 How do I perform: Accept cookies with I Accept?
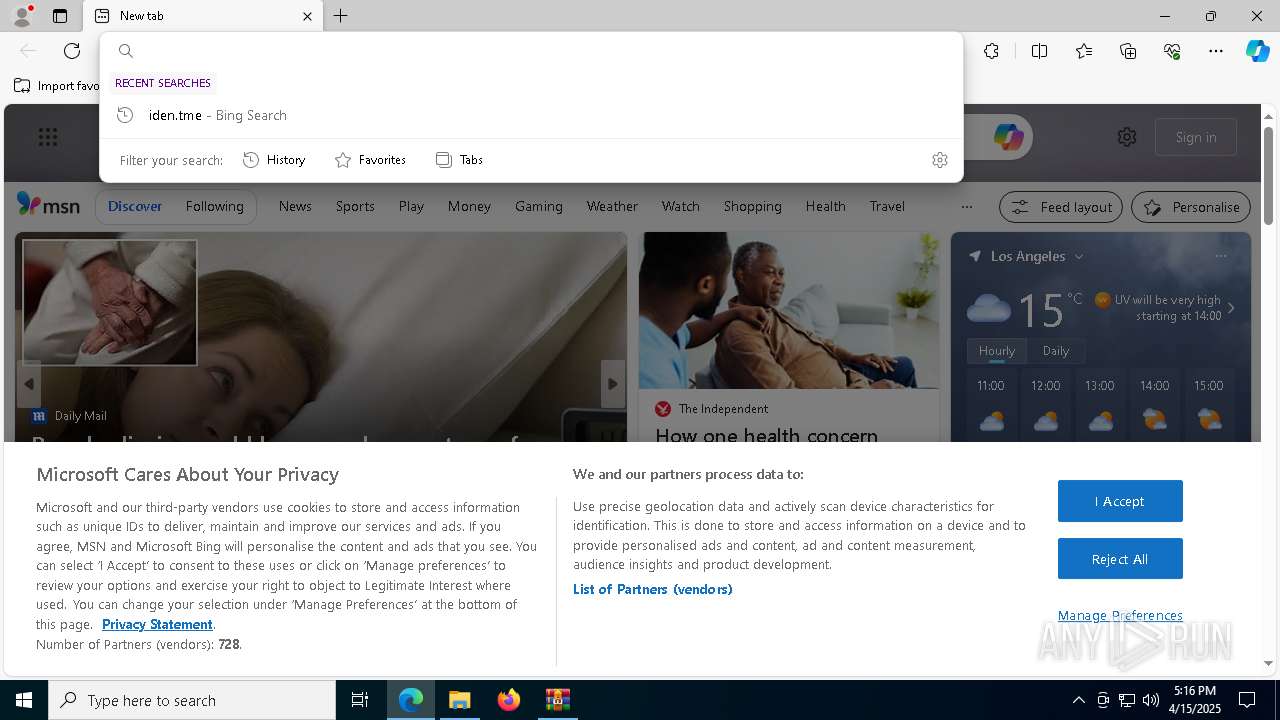[1120, 501]
